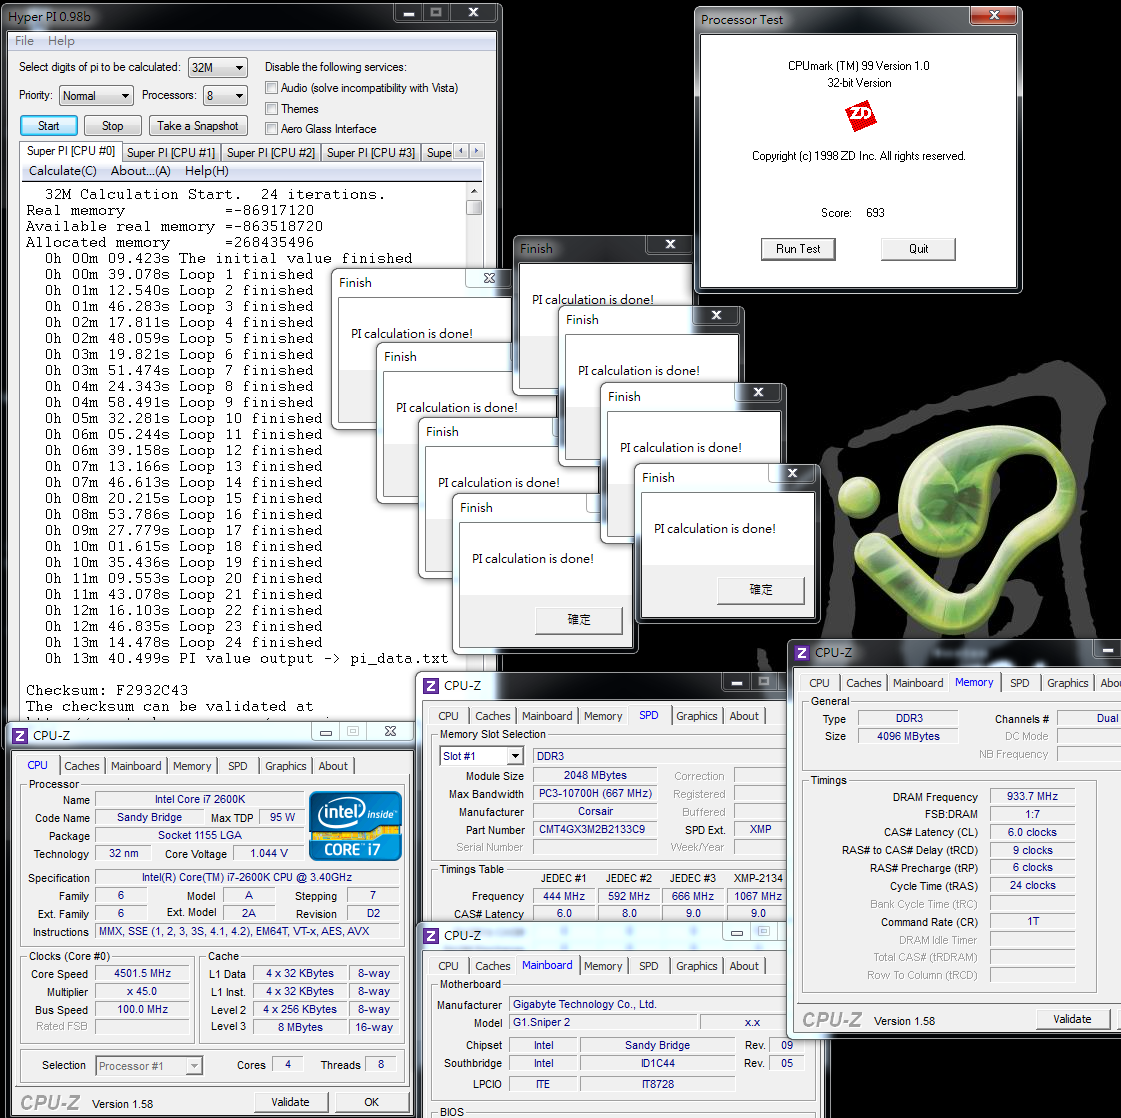Open the About...(A) menu in Super PI

point(141,171)
